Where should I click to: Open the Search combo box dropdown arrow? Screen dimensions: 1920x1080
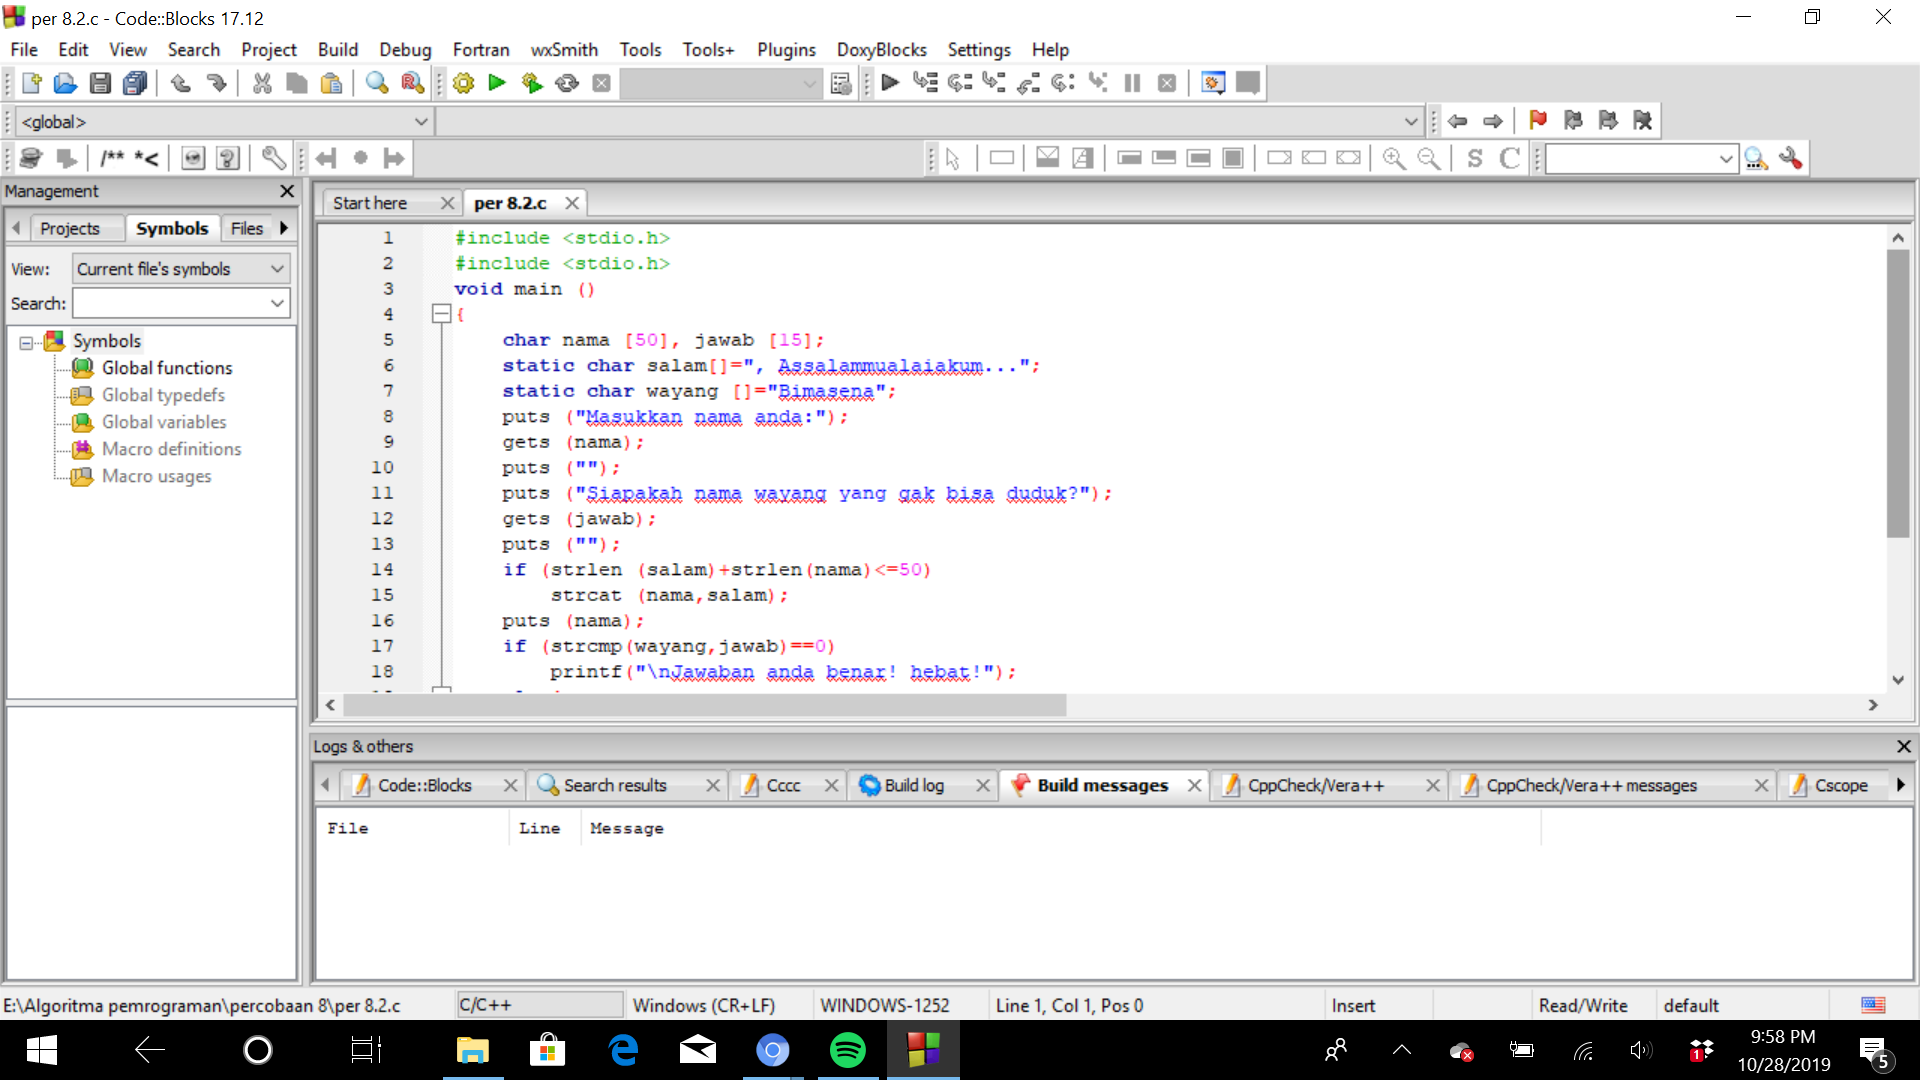click(x=278, y=303)
